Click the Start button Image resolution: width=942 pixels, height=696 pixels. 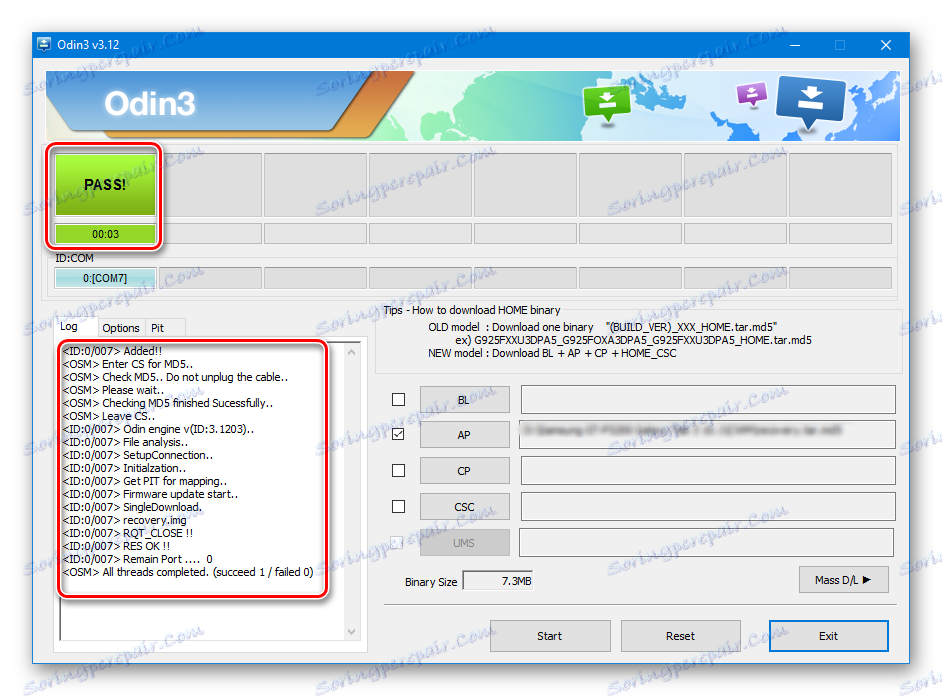(550, 636)
